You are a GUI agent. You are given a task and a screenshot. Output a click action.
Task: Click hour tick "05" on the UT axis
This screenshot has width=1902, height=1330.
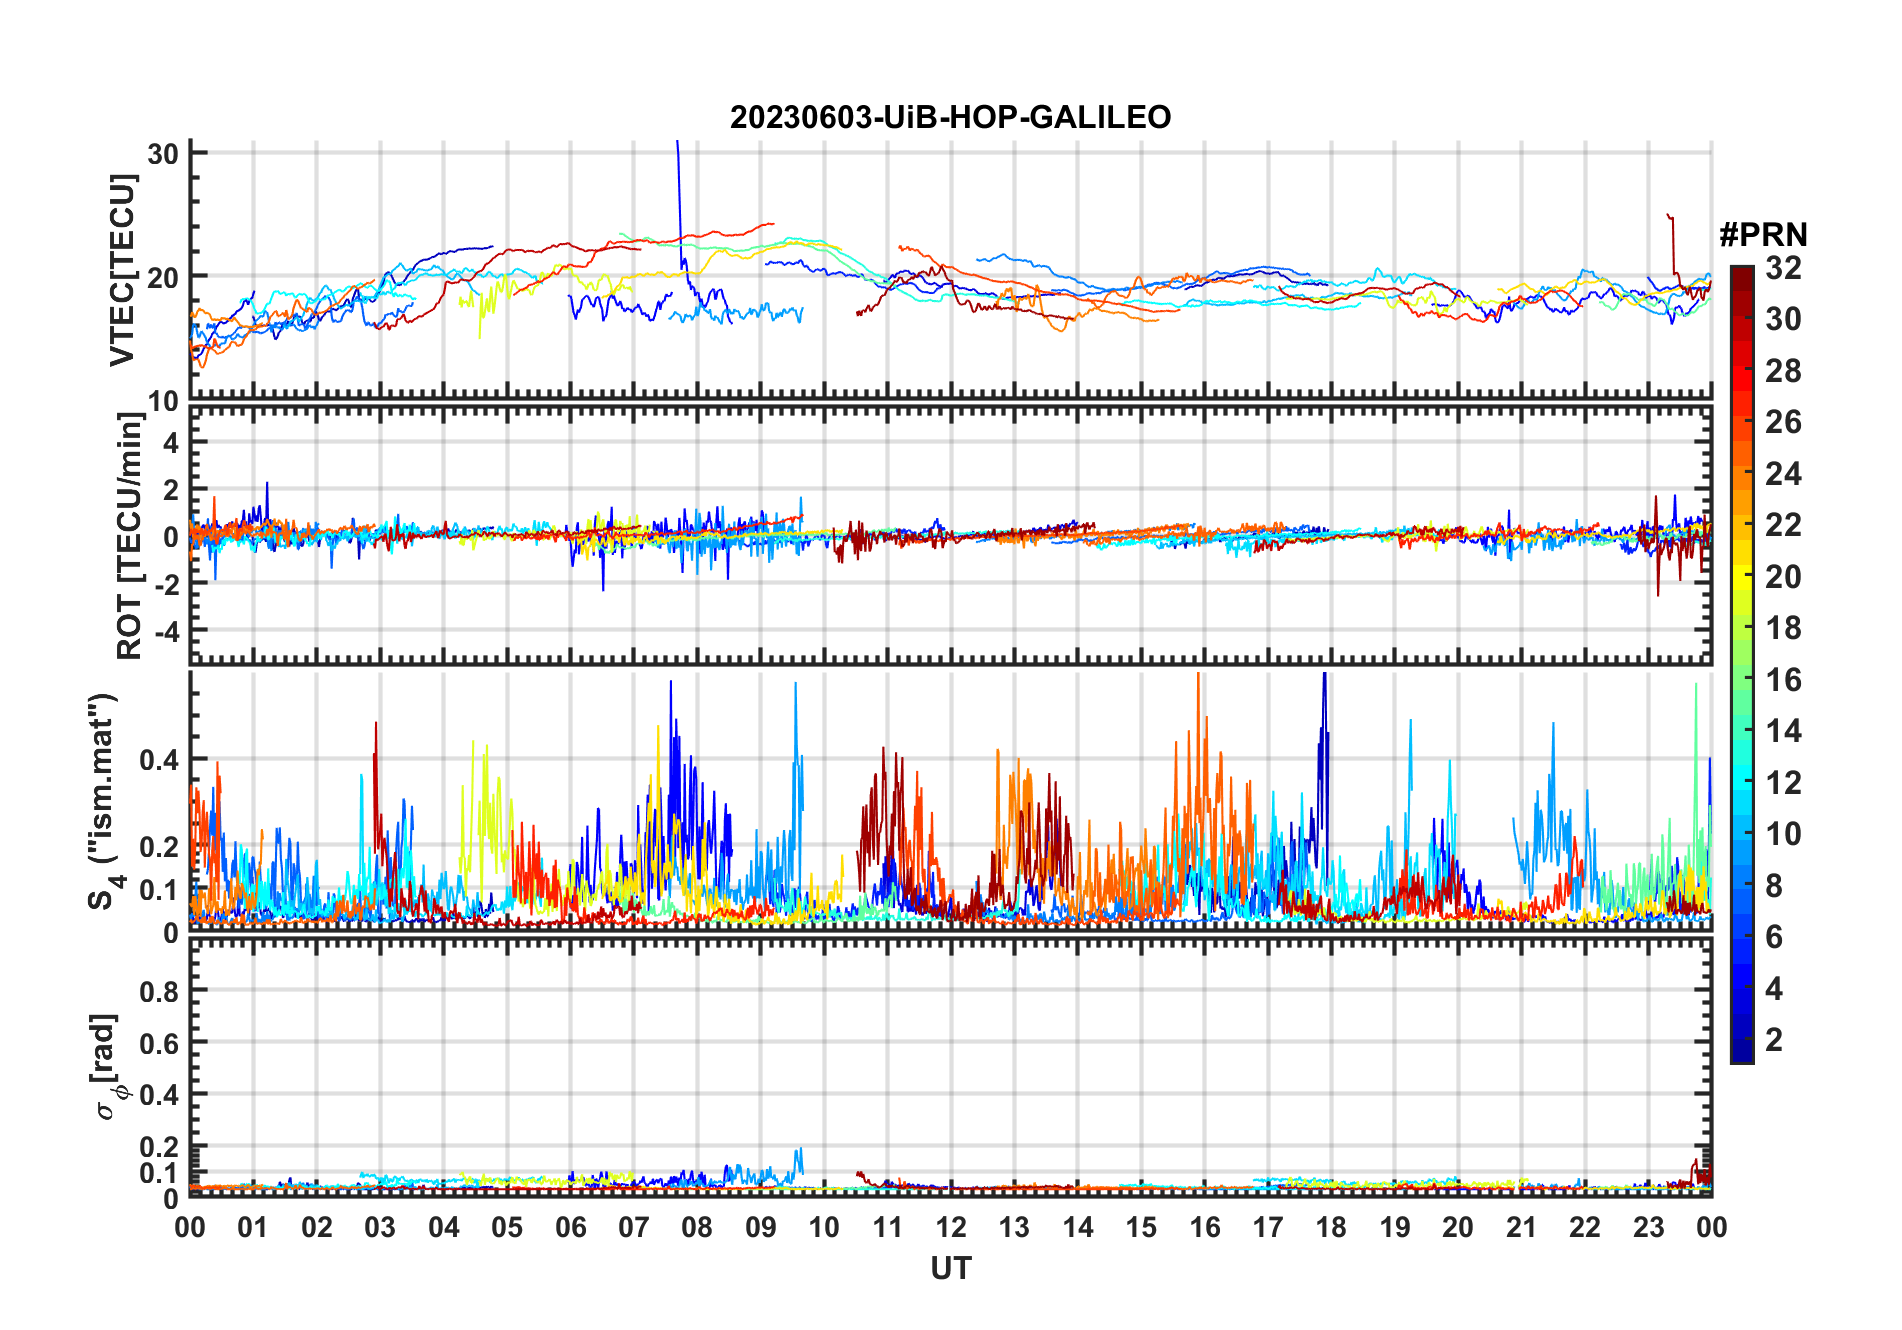coord(507,1227)
